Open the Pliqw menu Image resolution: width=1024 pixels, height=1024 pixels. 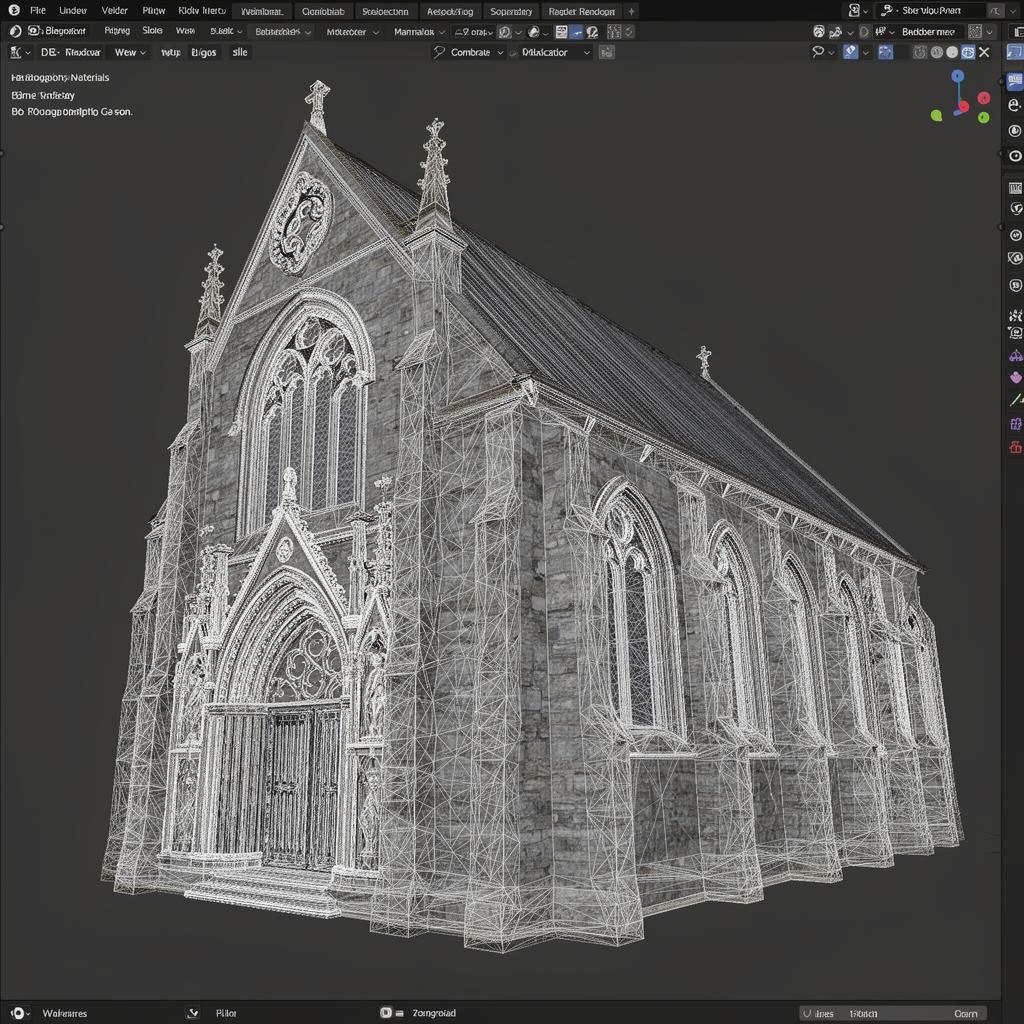tap(154, 10)
